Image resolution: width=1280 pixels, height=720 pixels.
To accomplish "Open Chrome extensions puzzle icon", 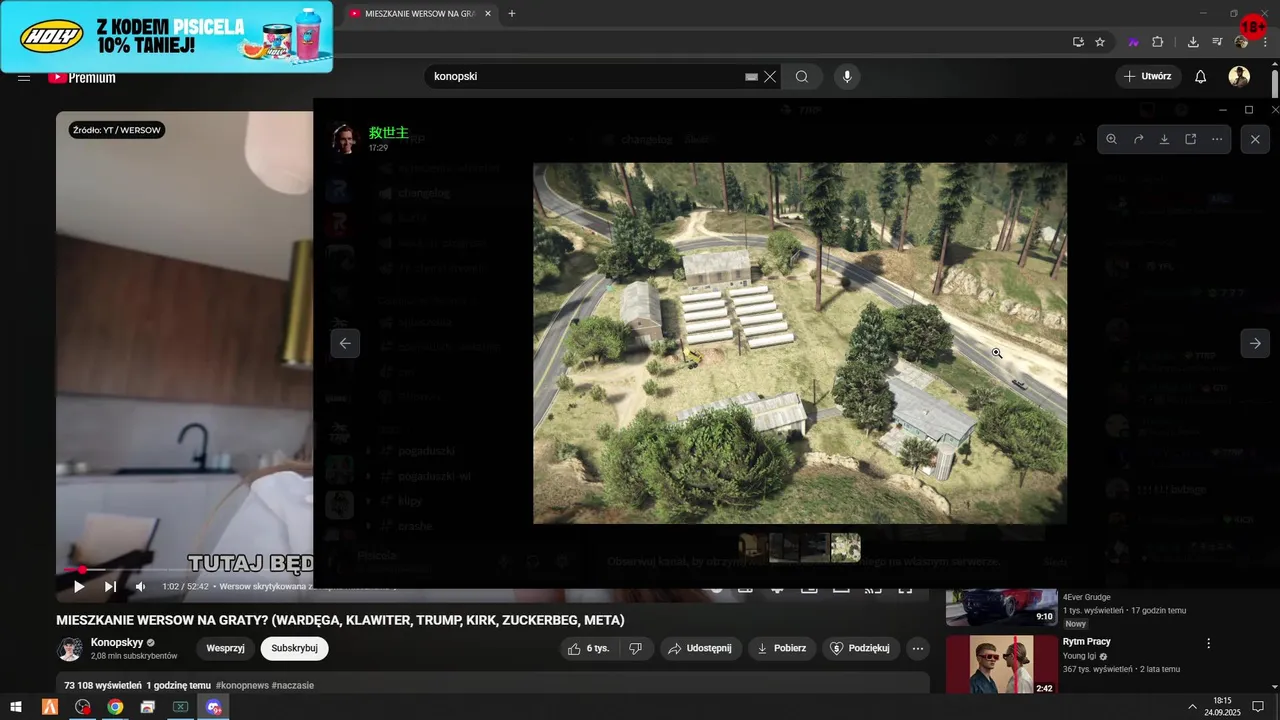I will pos(1158,42).
